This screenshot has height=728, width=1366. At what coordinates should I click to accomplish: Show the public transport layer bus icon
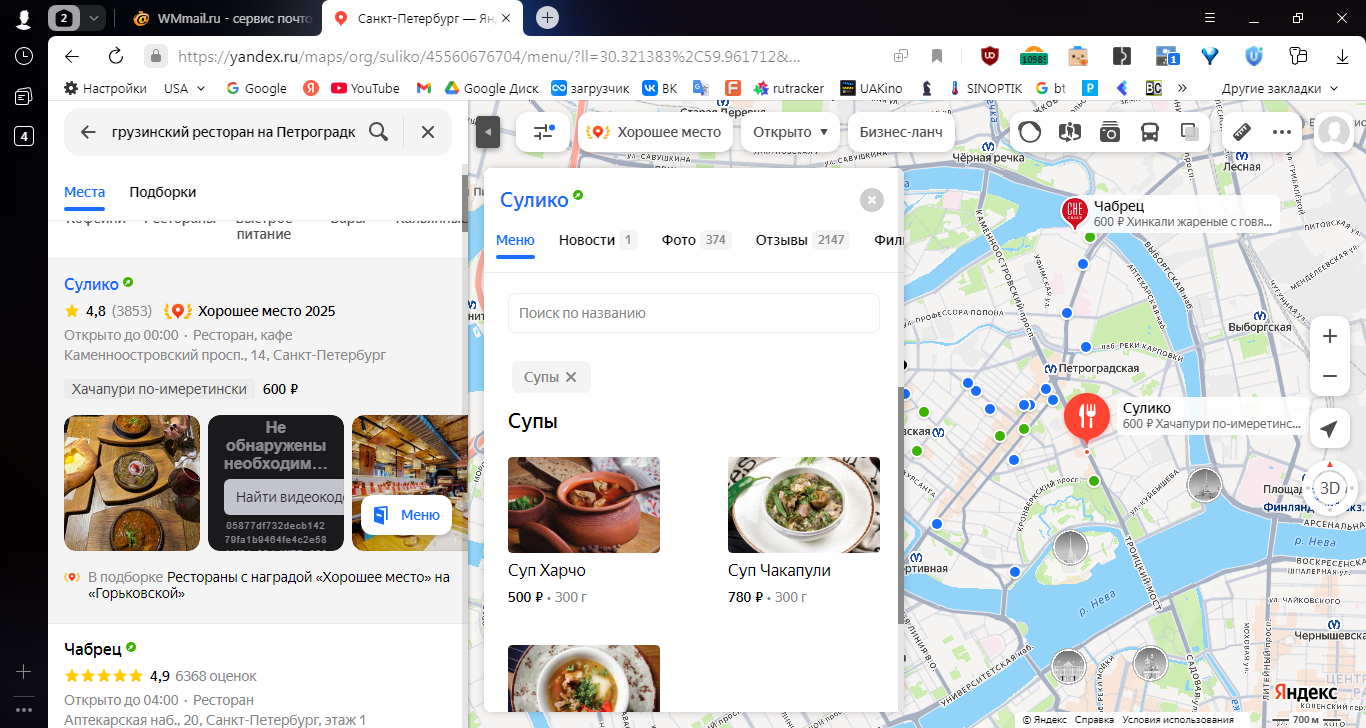1150,132
